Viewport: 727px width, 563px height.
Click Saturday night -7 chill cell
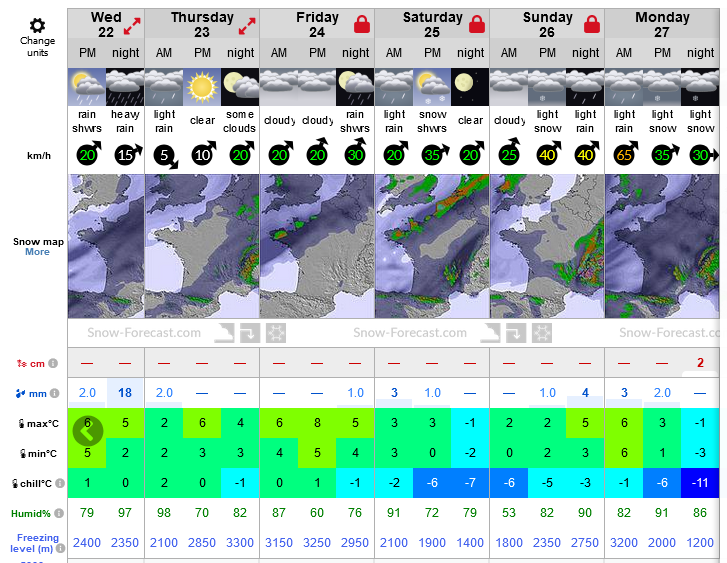click(x=470, y=483)
